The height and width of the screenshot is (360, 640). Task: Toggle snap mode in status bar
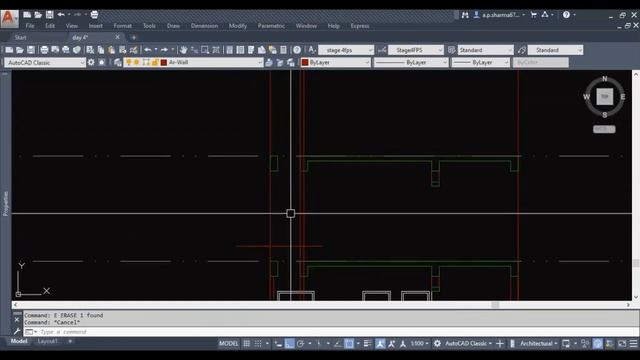pos(258,344)
